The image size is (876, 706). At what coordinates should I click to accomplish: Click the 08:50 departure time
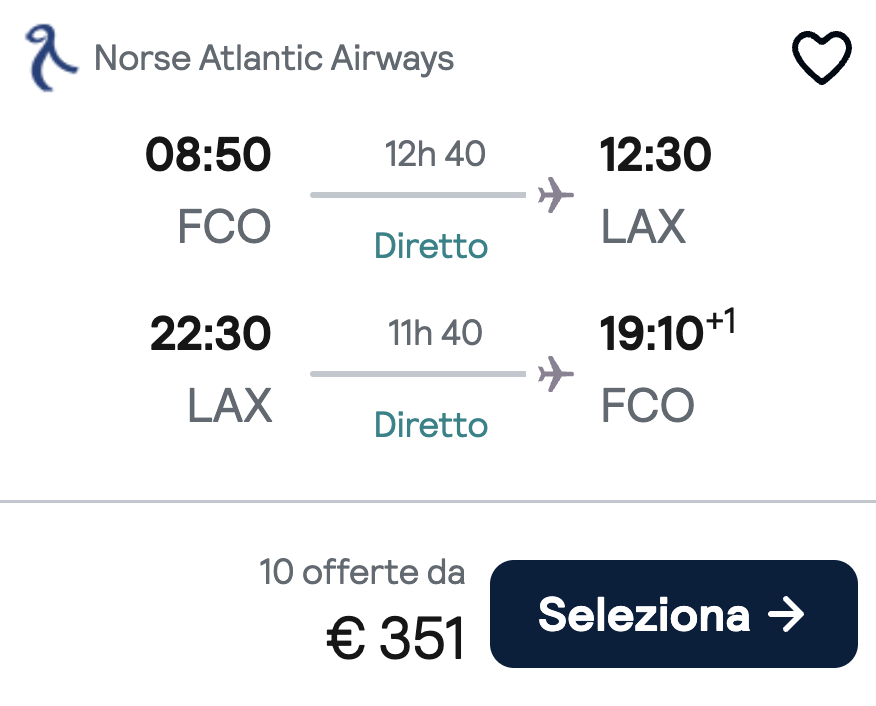208,154
